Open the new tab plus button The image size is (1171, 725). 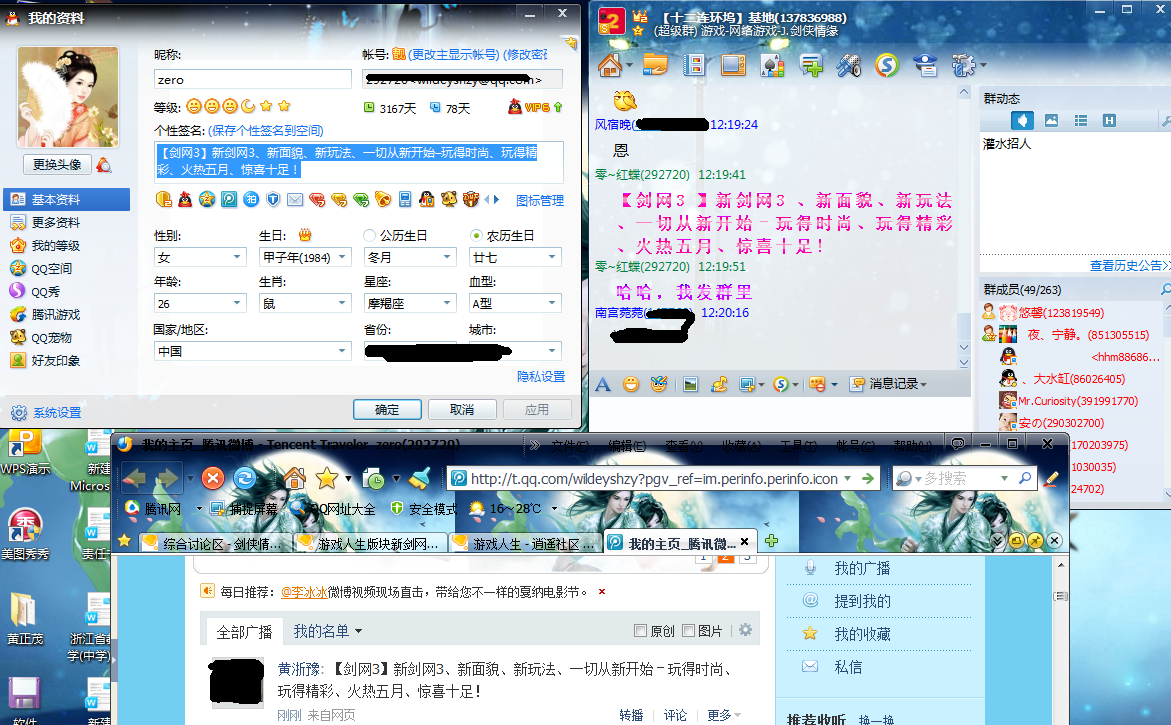click(771, 541)
